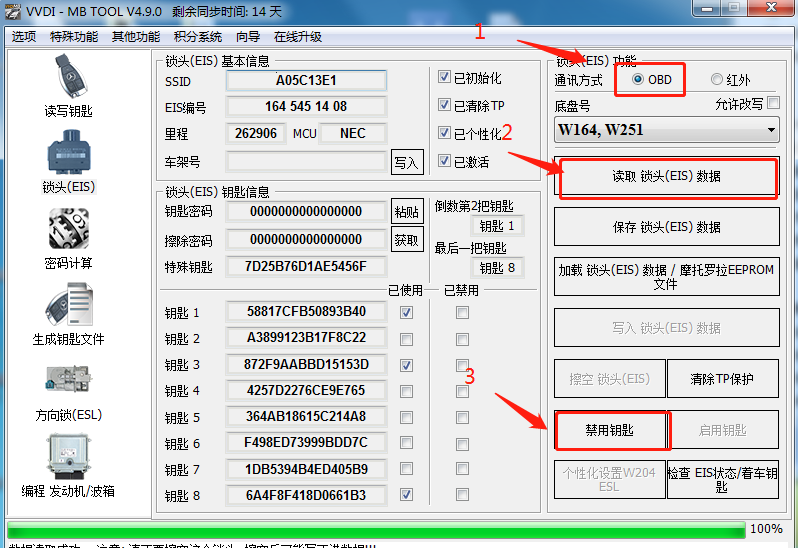Screen dimensions: 798x548
Task: Toggle the 已清除TP checkbox
Action: 444,105
